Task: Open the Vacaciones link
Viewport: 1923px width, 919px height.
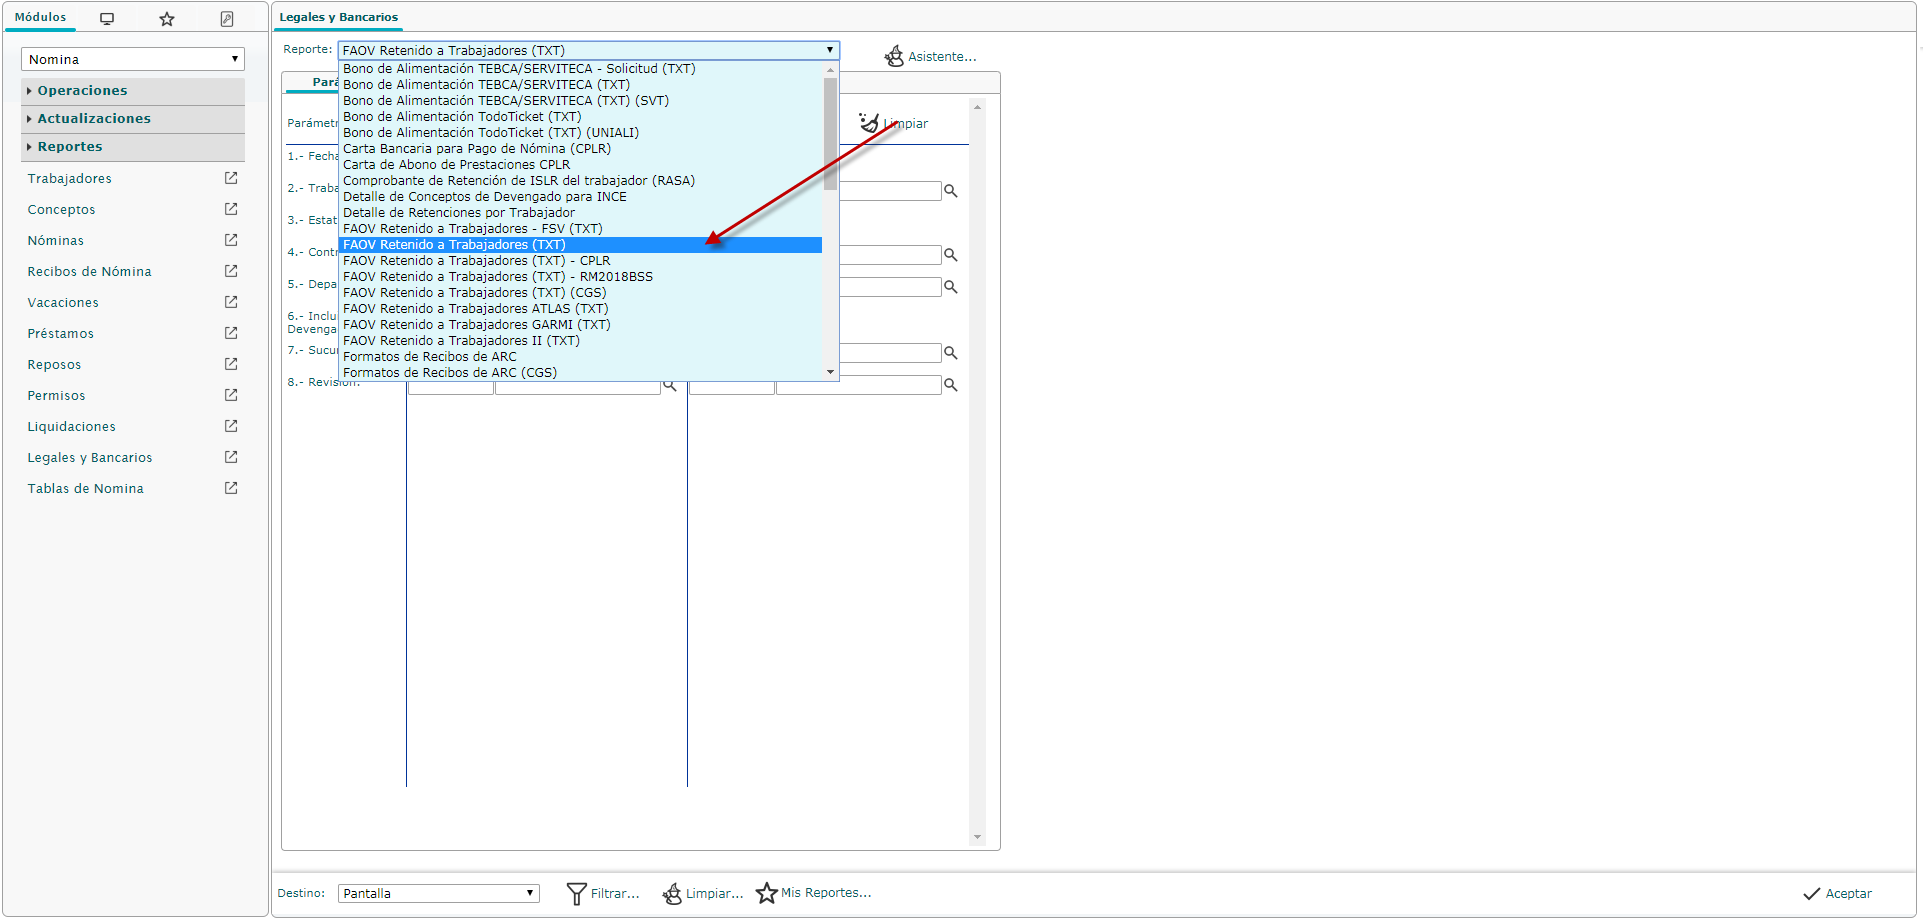Action: coord(63,302)
